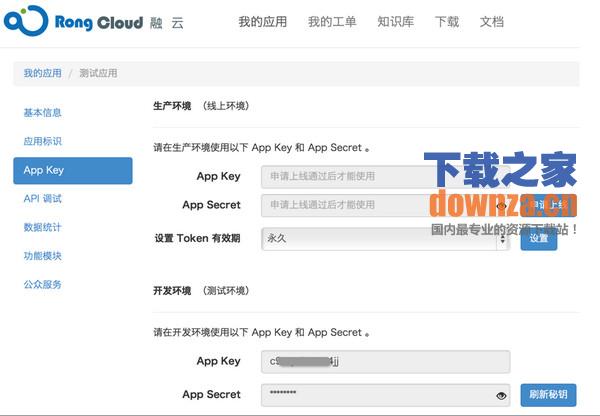
Task: Click the 刷新秘钥 button
Action: (548, 395)
